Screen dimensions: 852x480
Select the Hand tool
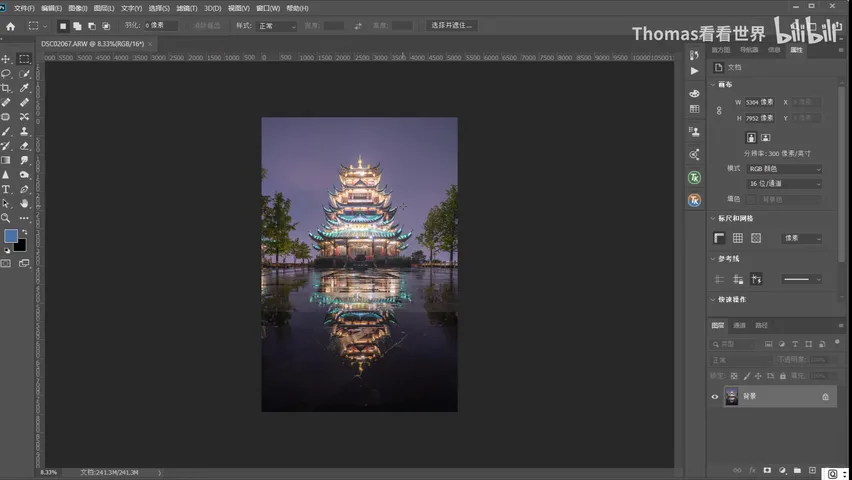click(x=24, y=203)
